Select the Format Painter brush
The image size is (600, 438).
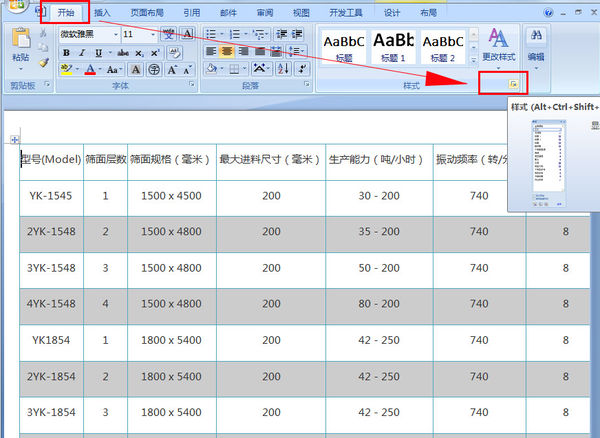pos(44,62)
